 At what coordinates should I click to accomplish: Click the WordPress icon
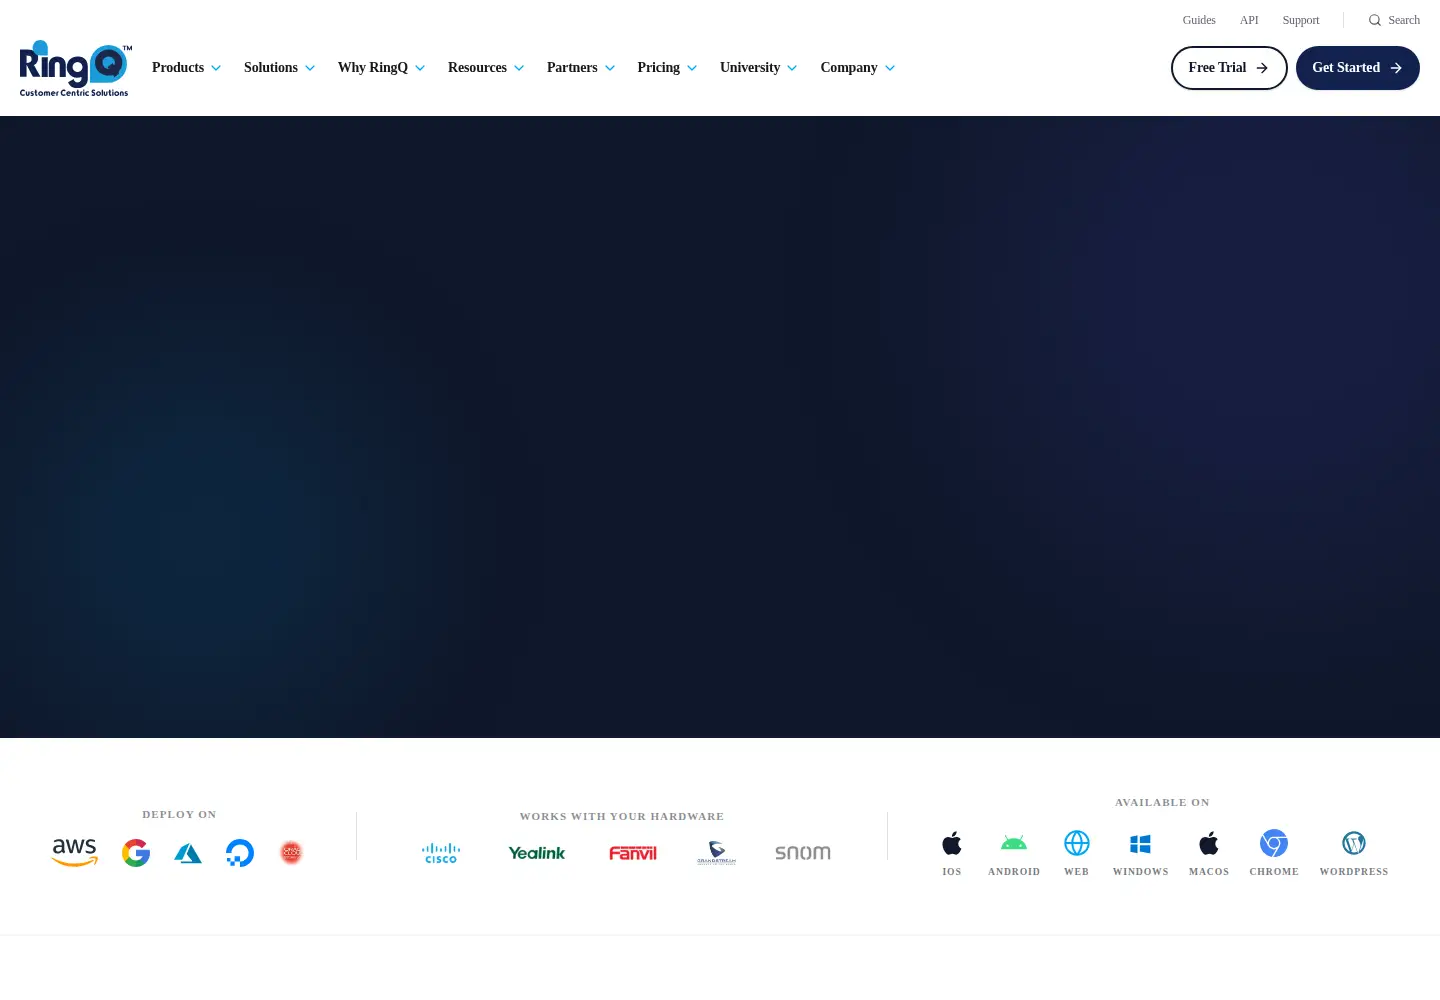click(1354, 843)
